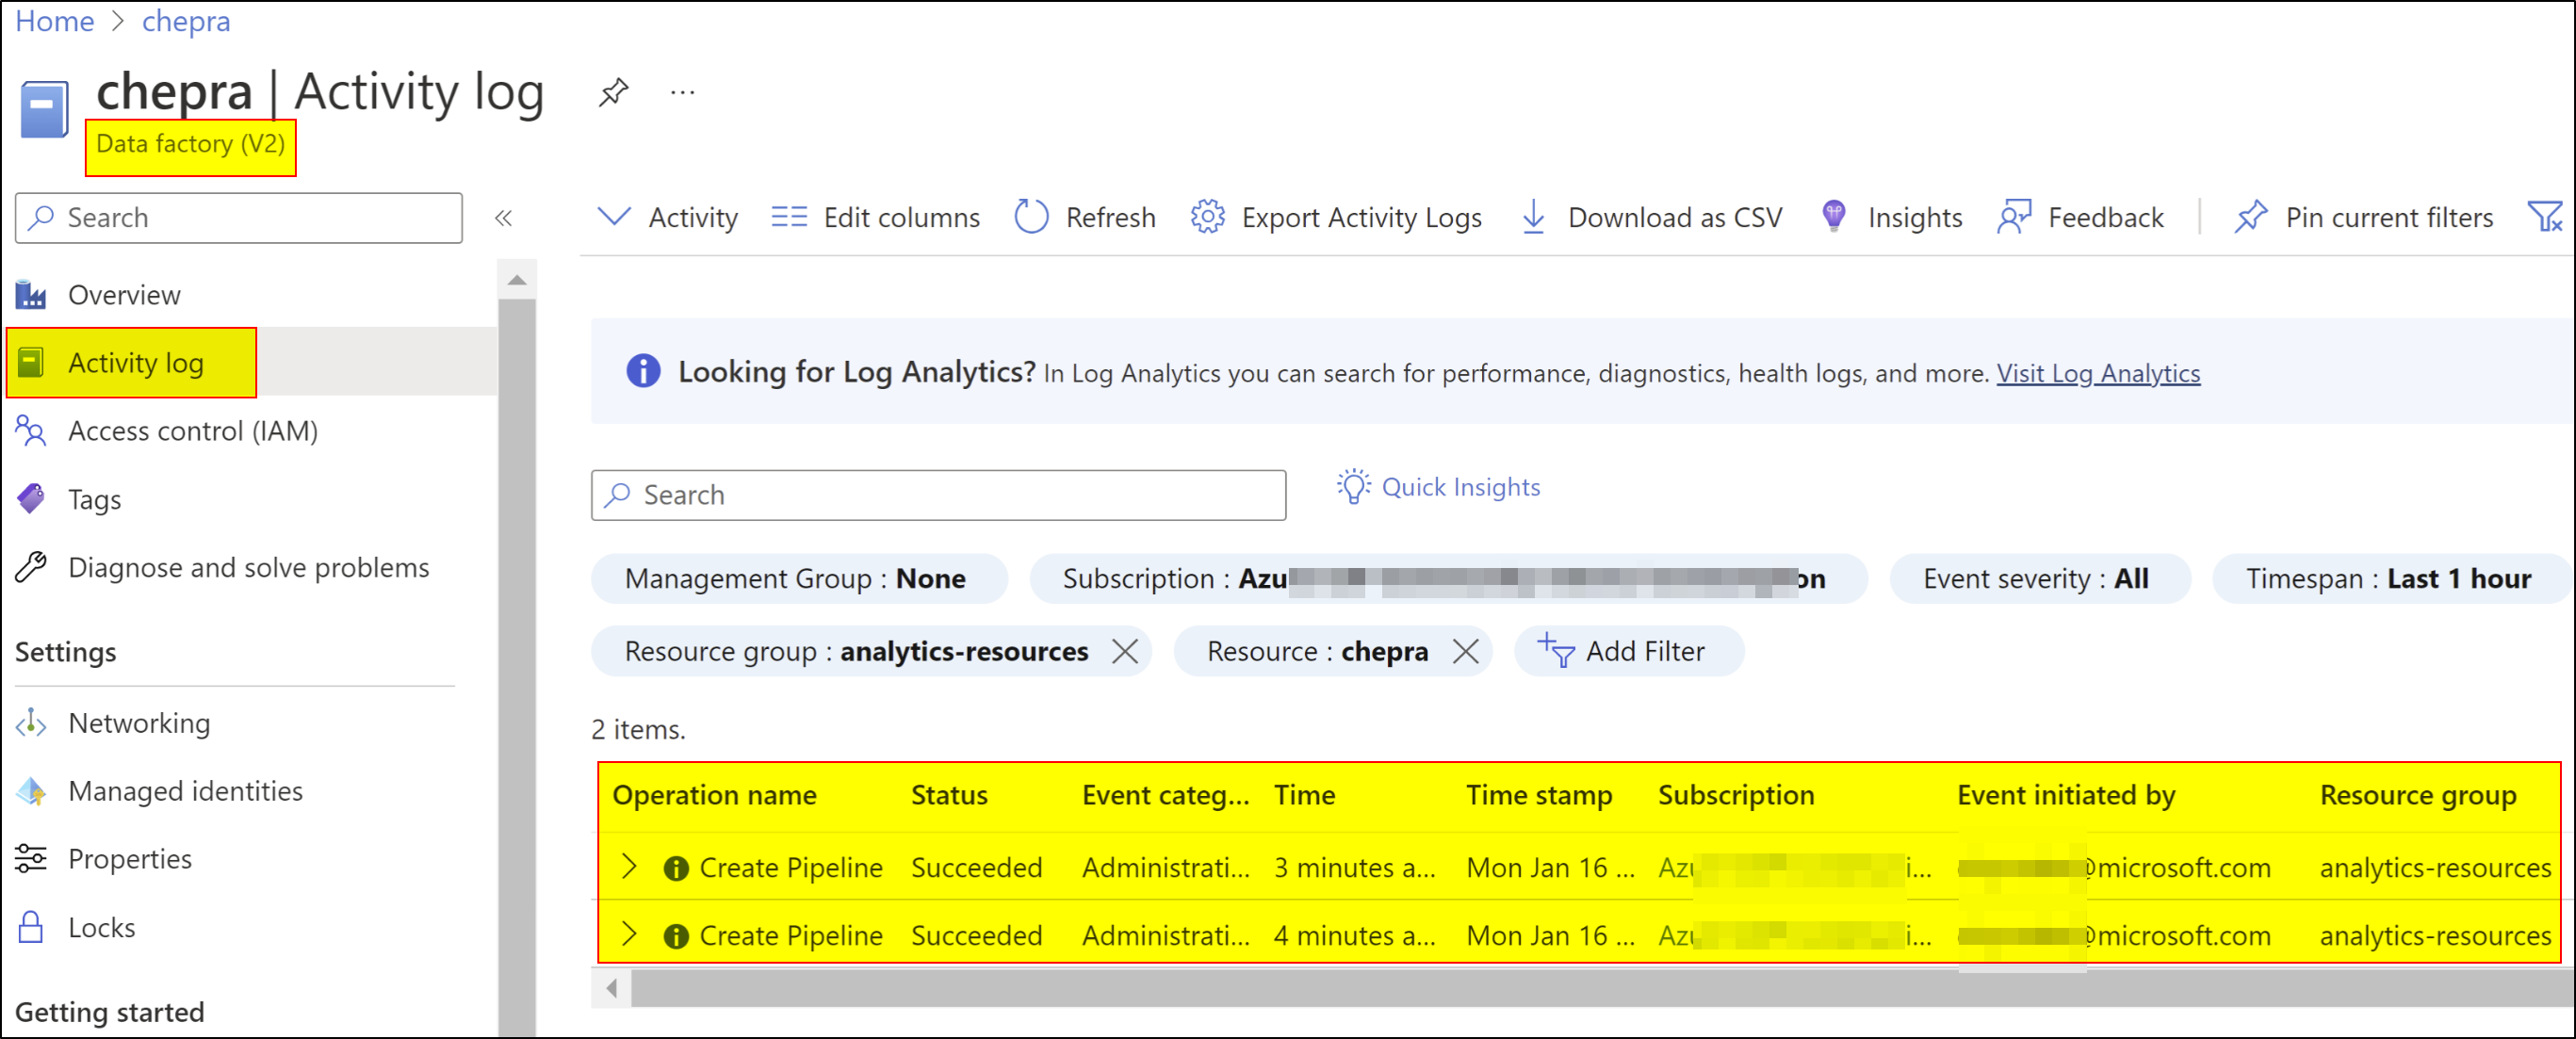Screen dimensions: 2576x1039
Task: Open Locks in the sidebar
Action: (75, 927)
